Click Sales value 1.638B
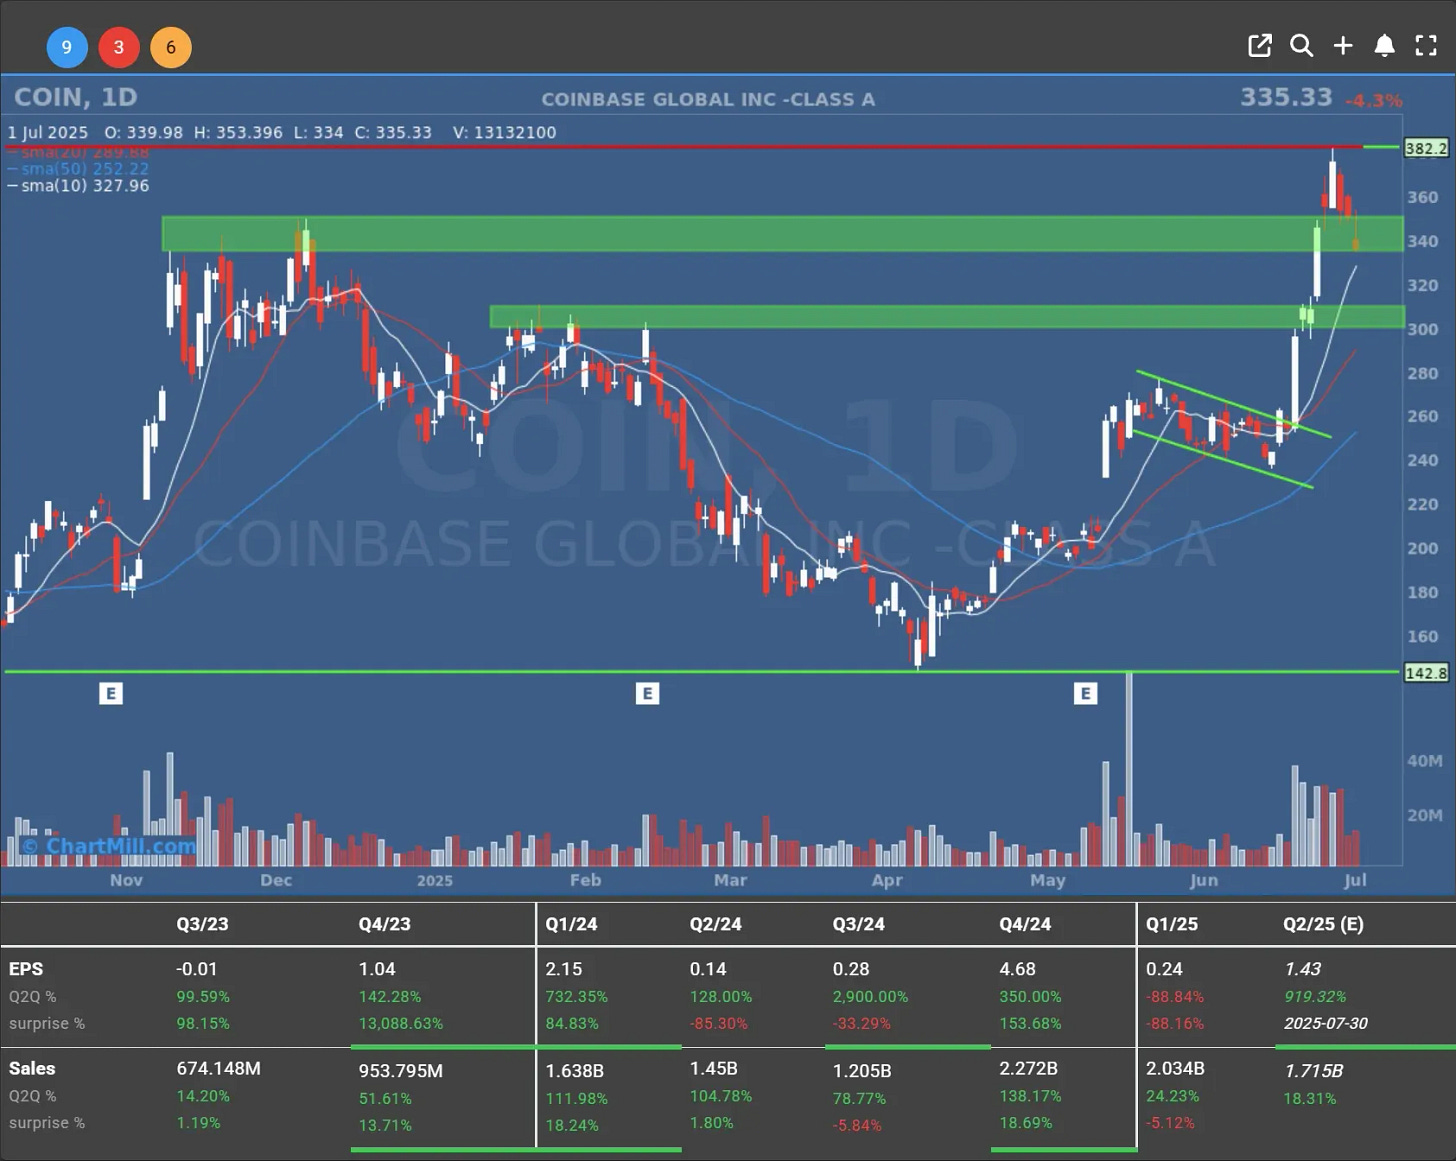The width and height of the screenshot is (1456, 1161). click(574, 1071)
